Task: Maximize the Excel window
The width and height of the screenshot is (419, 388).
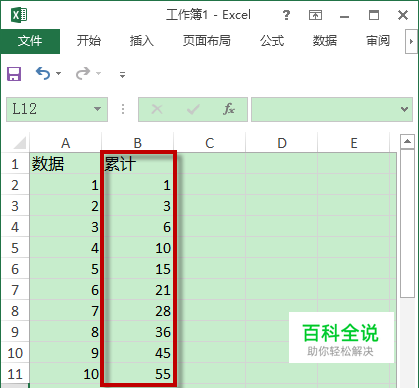Action: click(374, 15)
